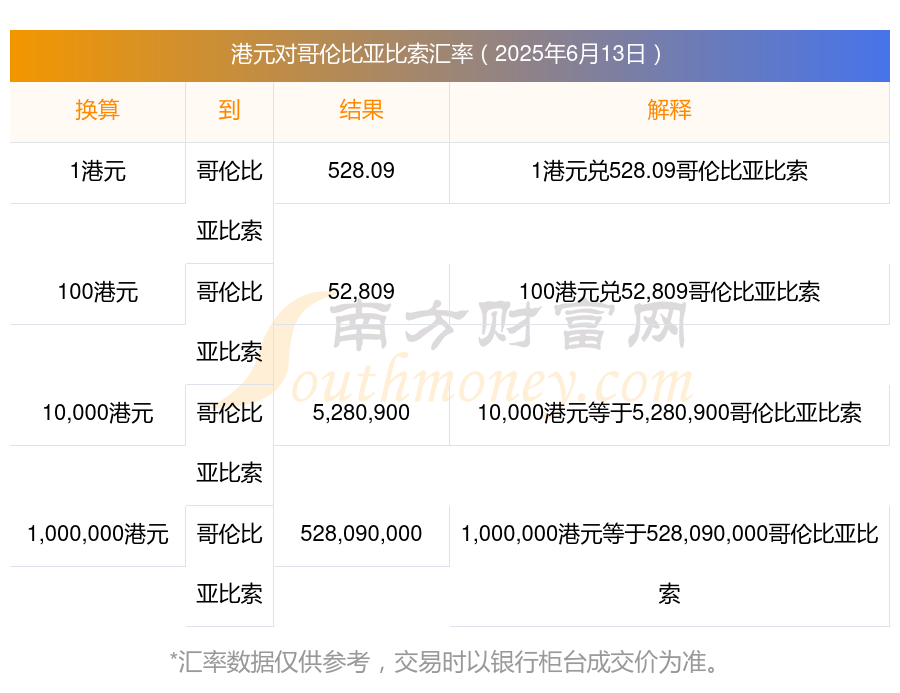
Task: Click the disclaimer 汇率数据仅供参考 footnote
Action: 444,662
